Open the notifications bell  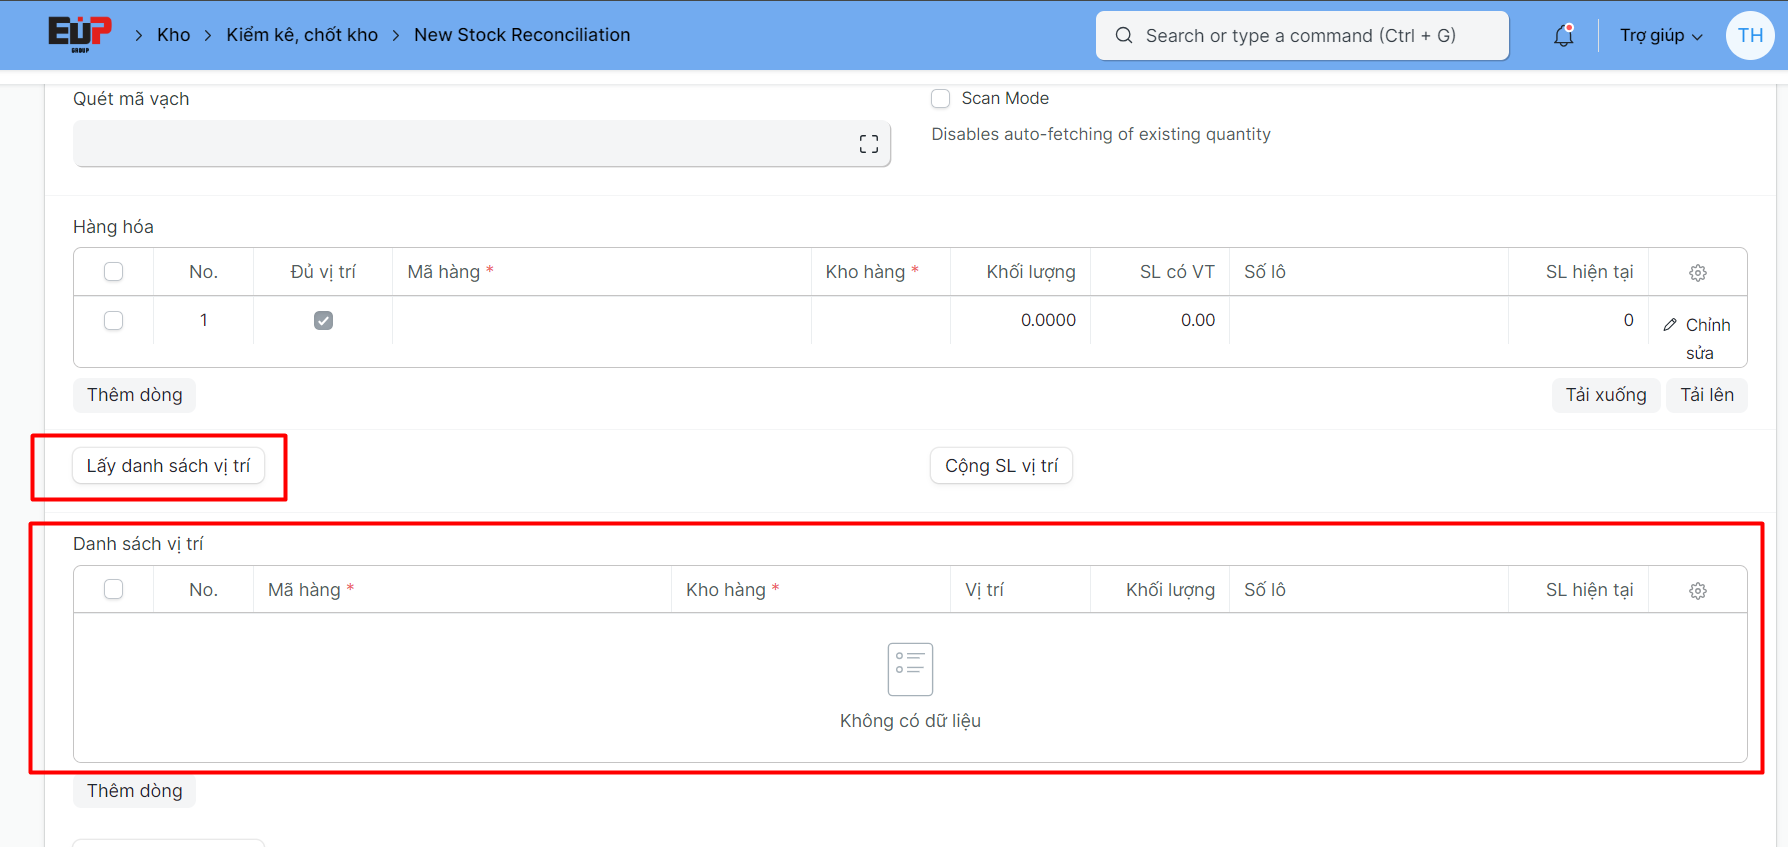click(x=1563, y=36)
